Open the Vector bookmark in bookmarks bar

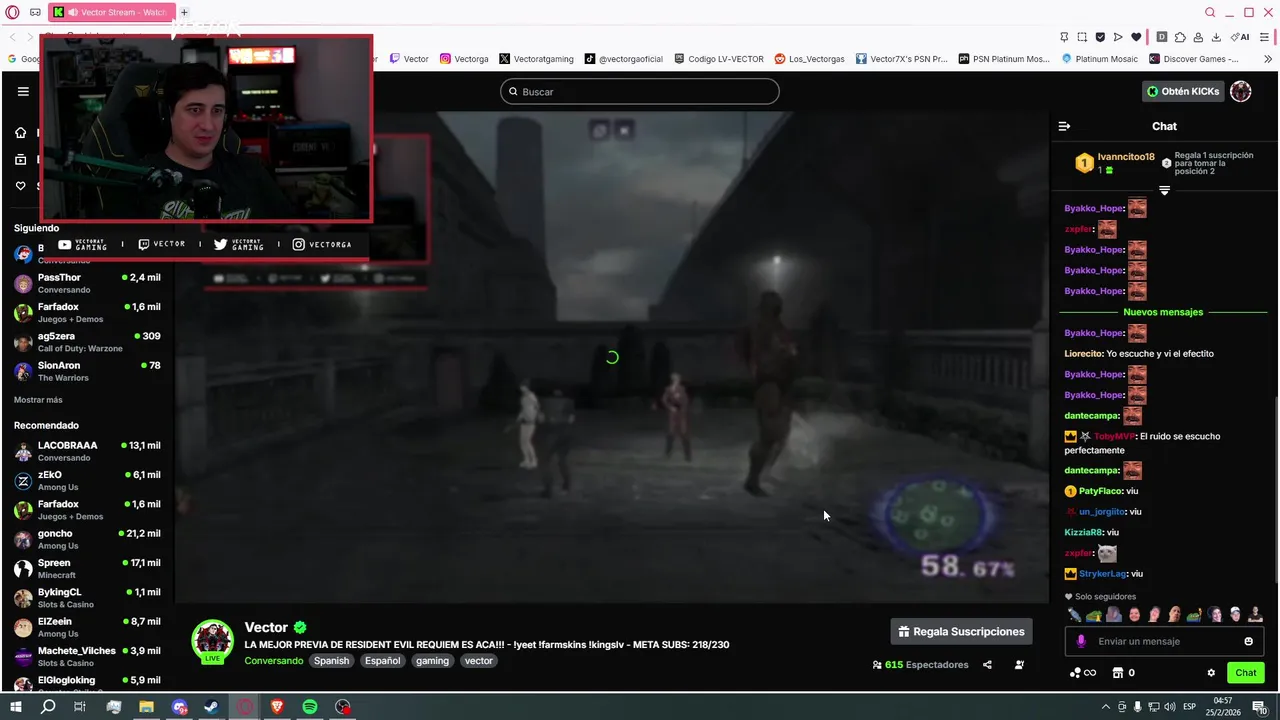pyautogui.click(x=409, y=59)
